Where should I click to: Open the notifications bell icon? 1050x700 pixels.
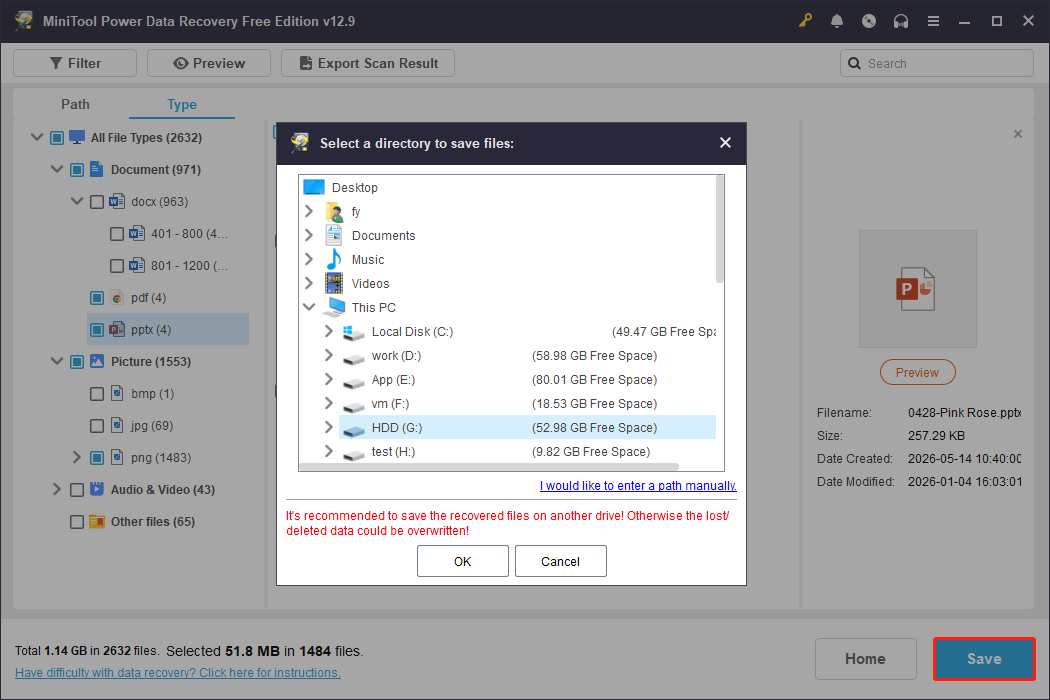[837, 21]
